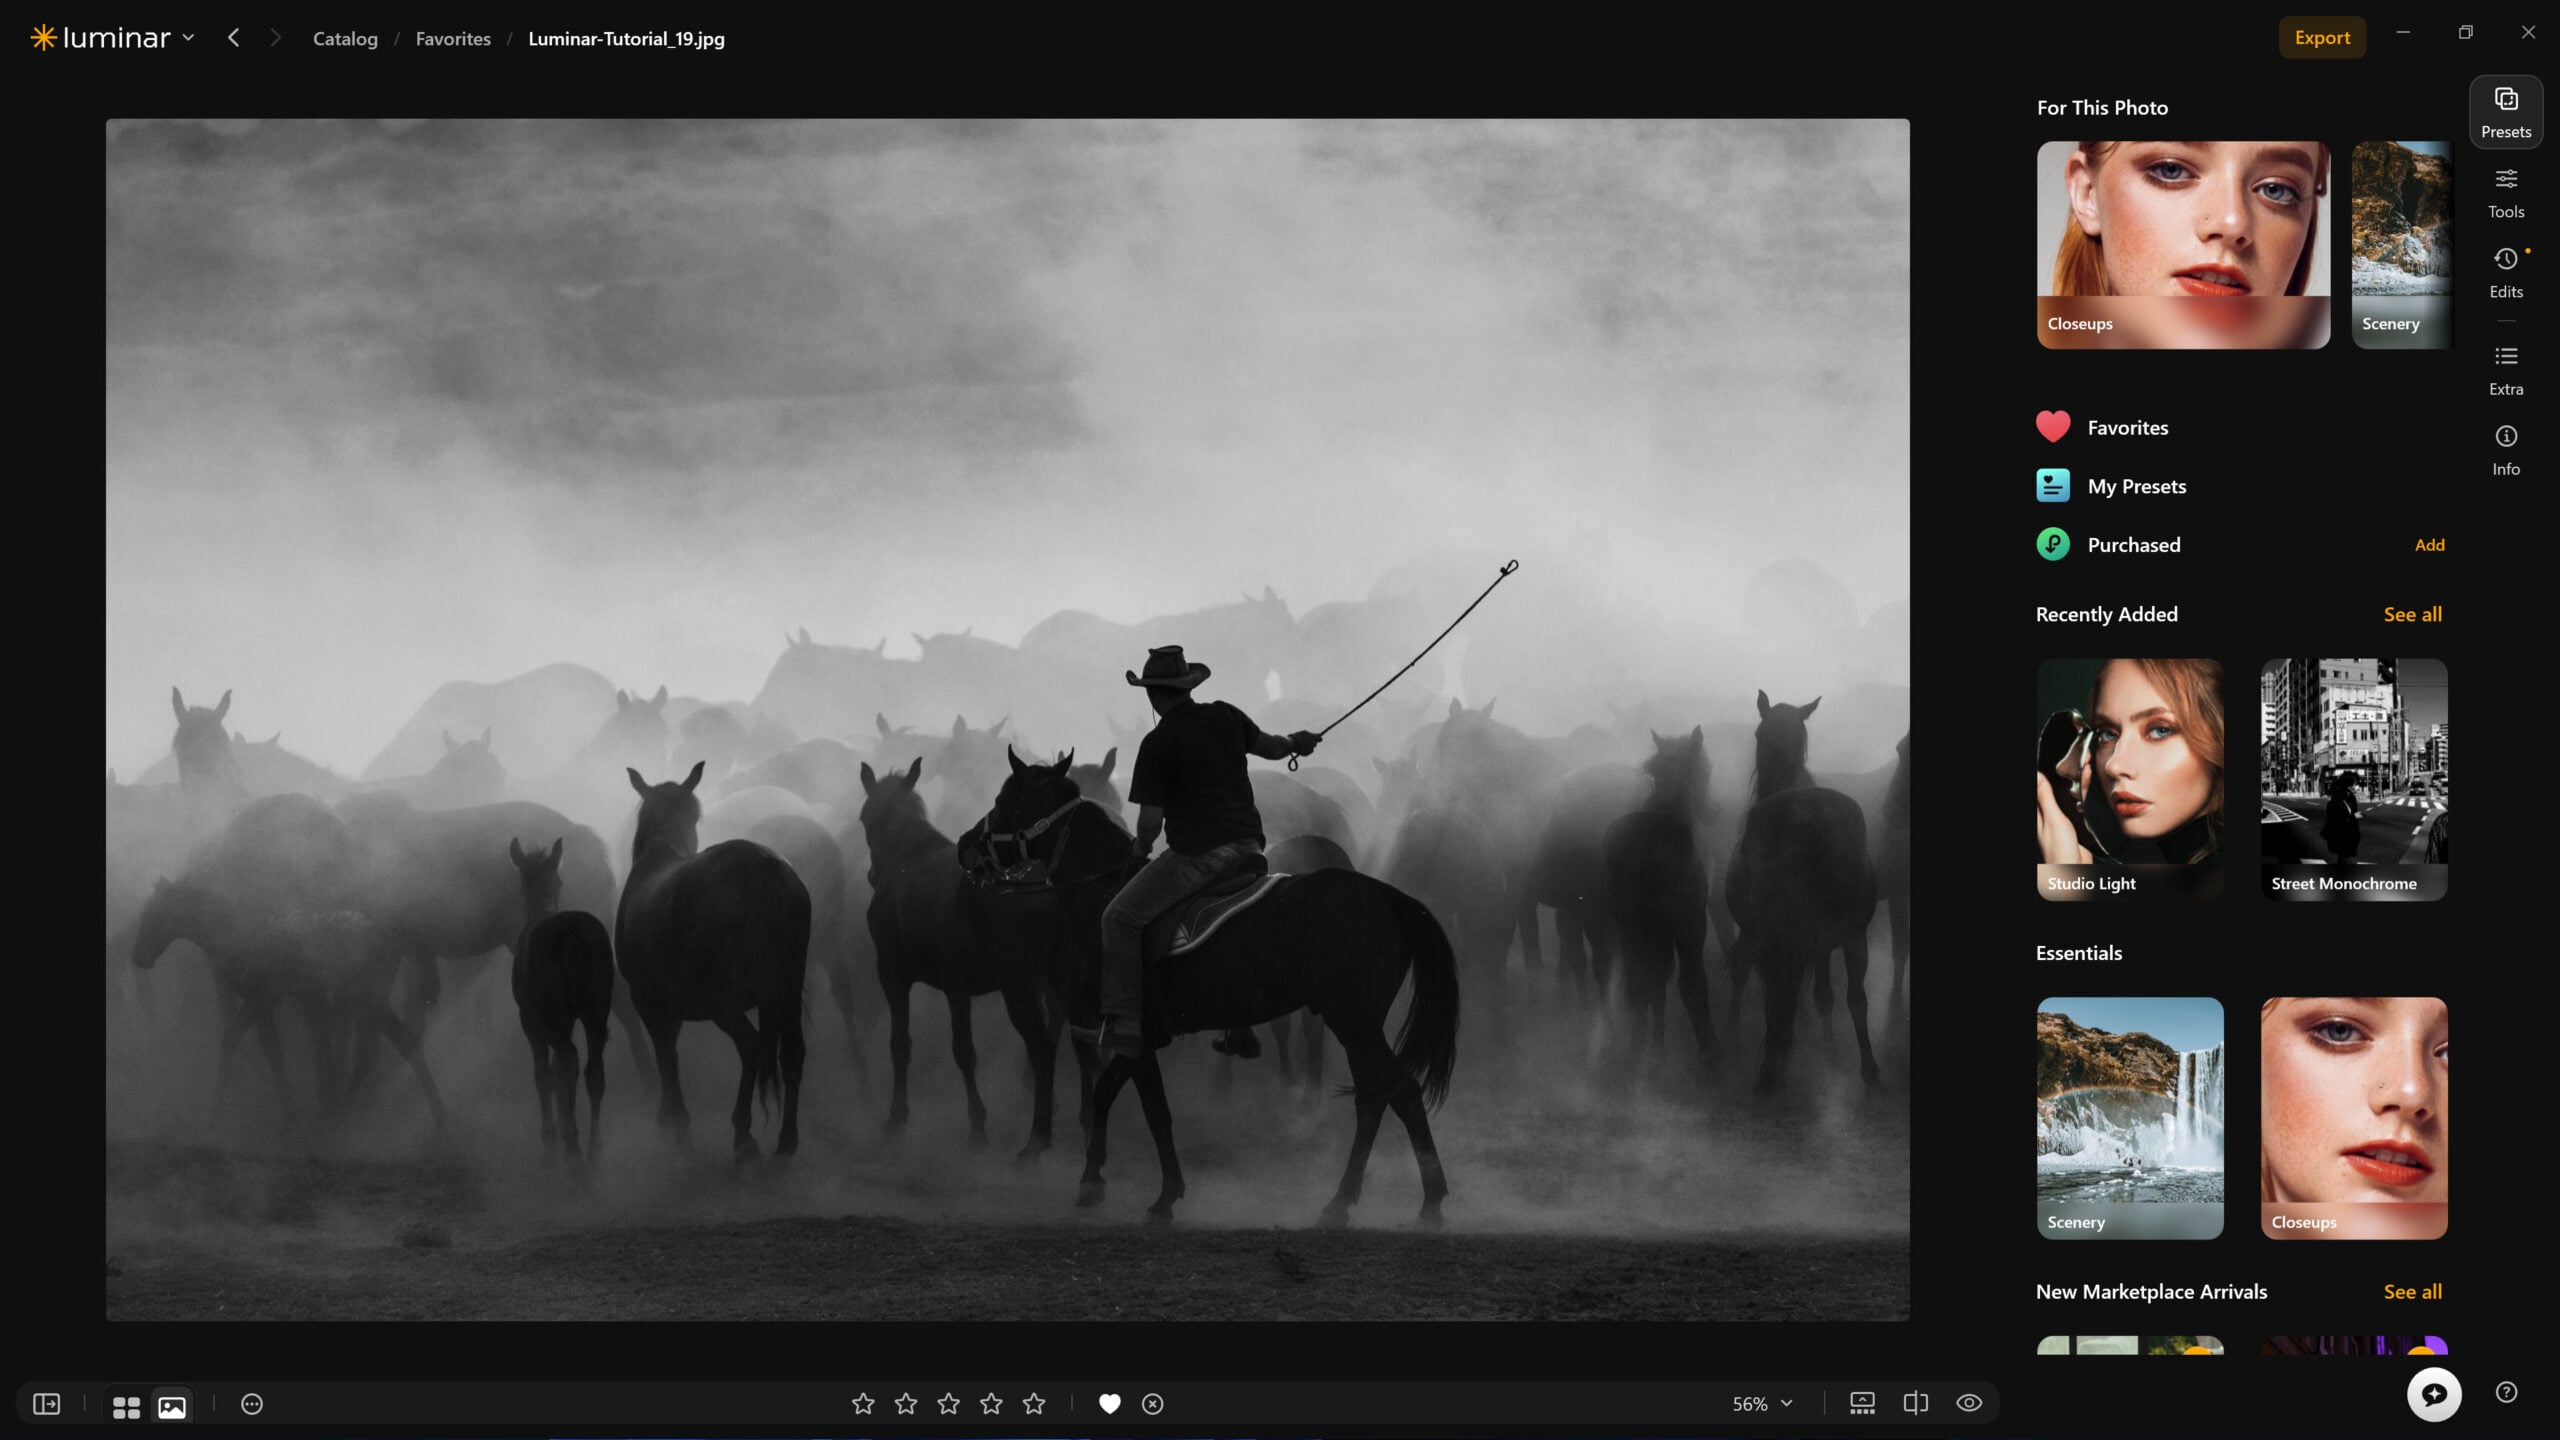Open the 56% zoom dropdown
The image size is (2560, 1440).
click(1762, 1404)
